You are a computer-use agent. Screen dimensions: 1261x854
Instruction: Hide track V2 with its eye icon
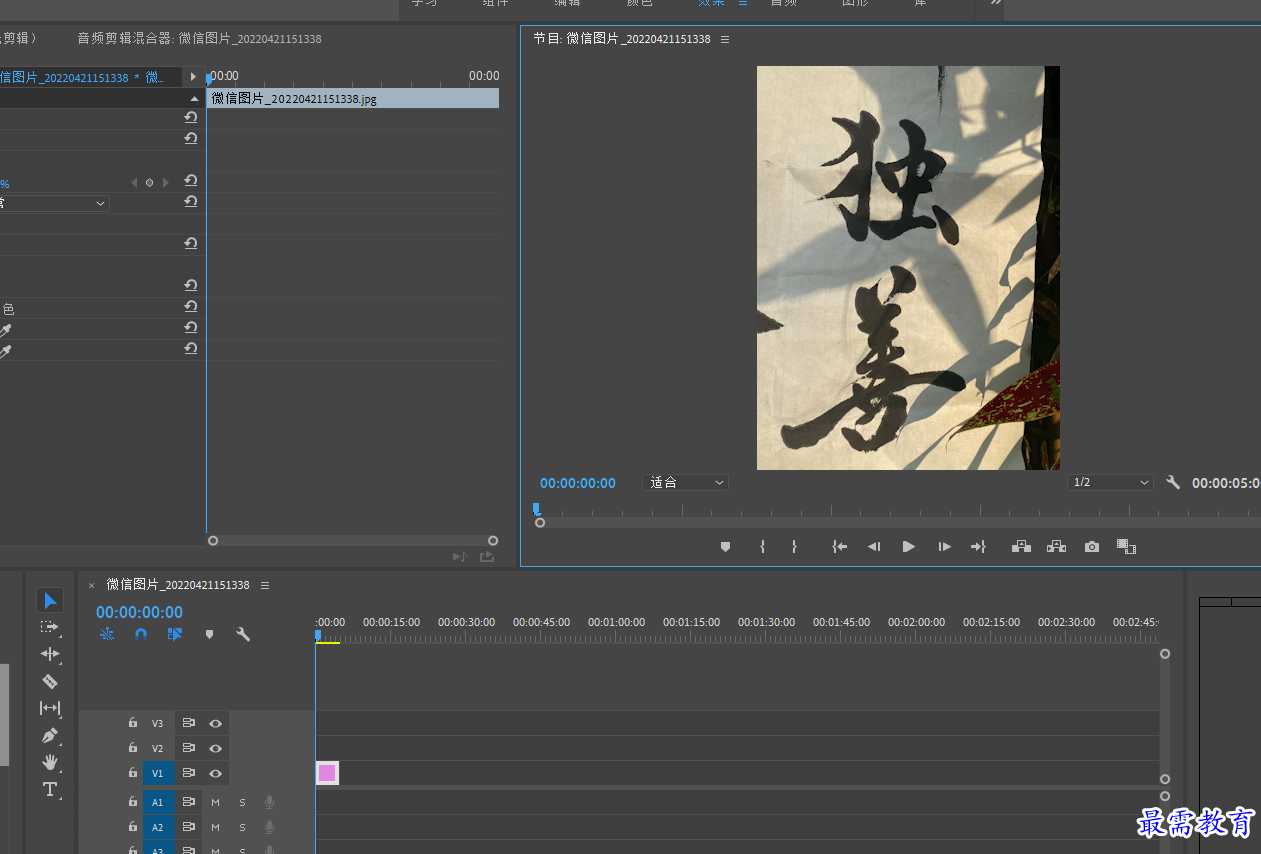(x=215, y=748)
